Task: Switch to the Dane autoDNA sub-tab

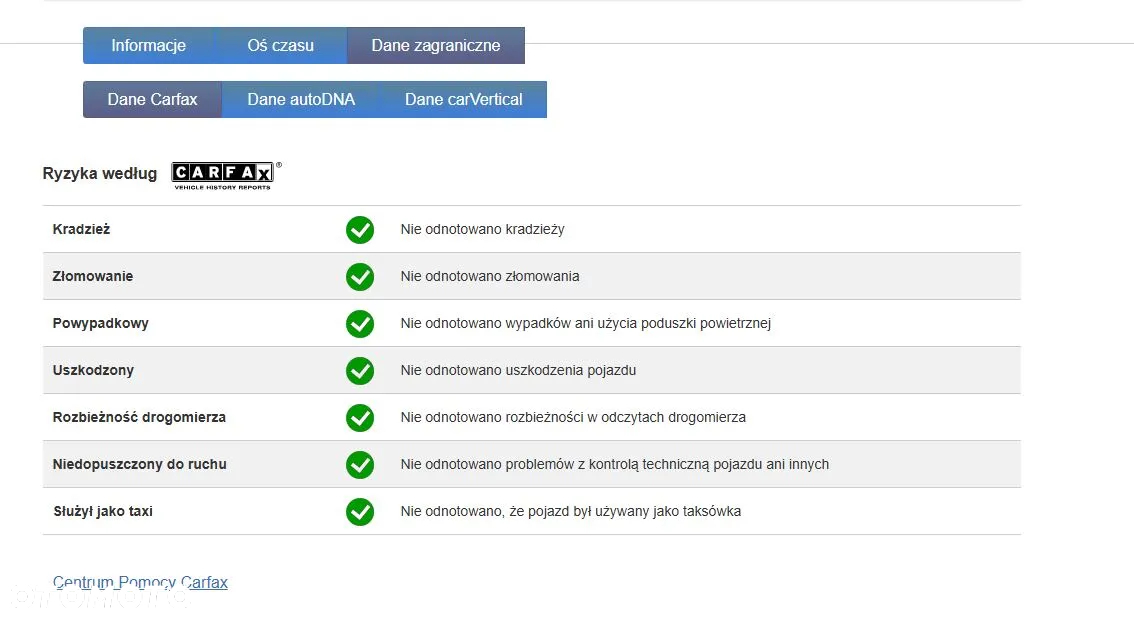Action: pyautogui.click(x=301, y=99)
